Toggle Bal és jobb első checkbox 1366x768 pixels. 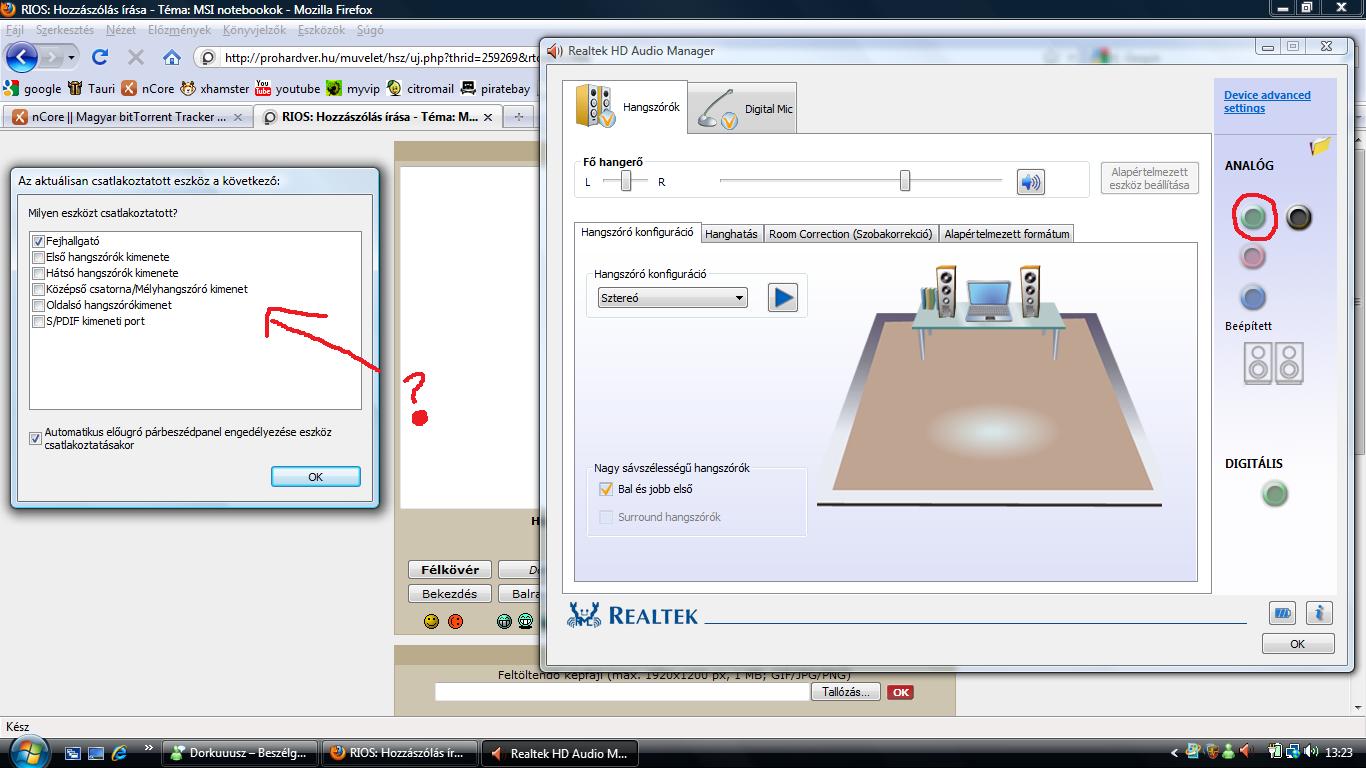click(605, 489)
